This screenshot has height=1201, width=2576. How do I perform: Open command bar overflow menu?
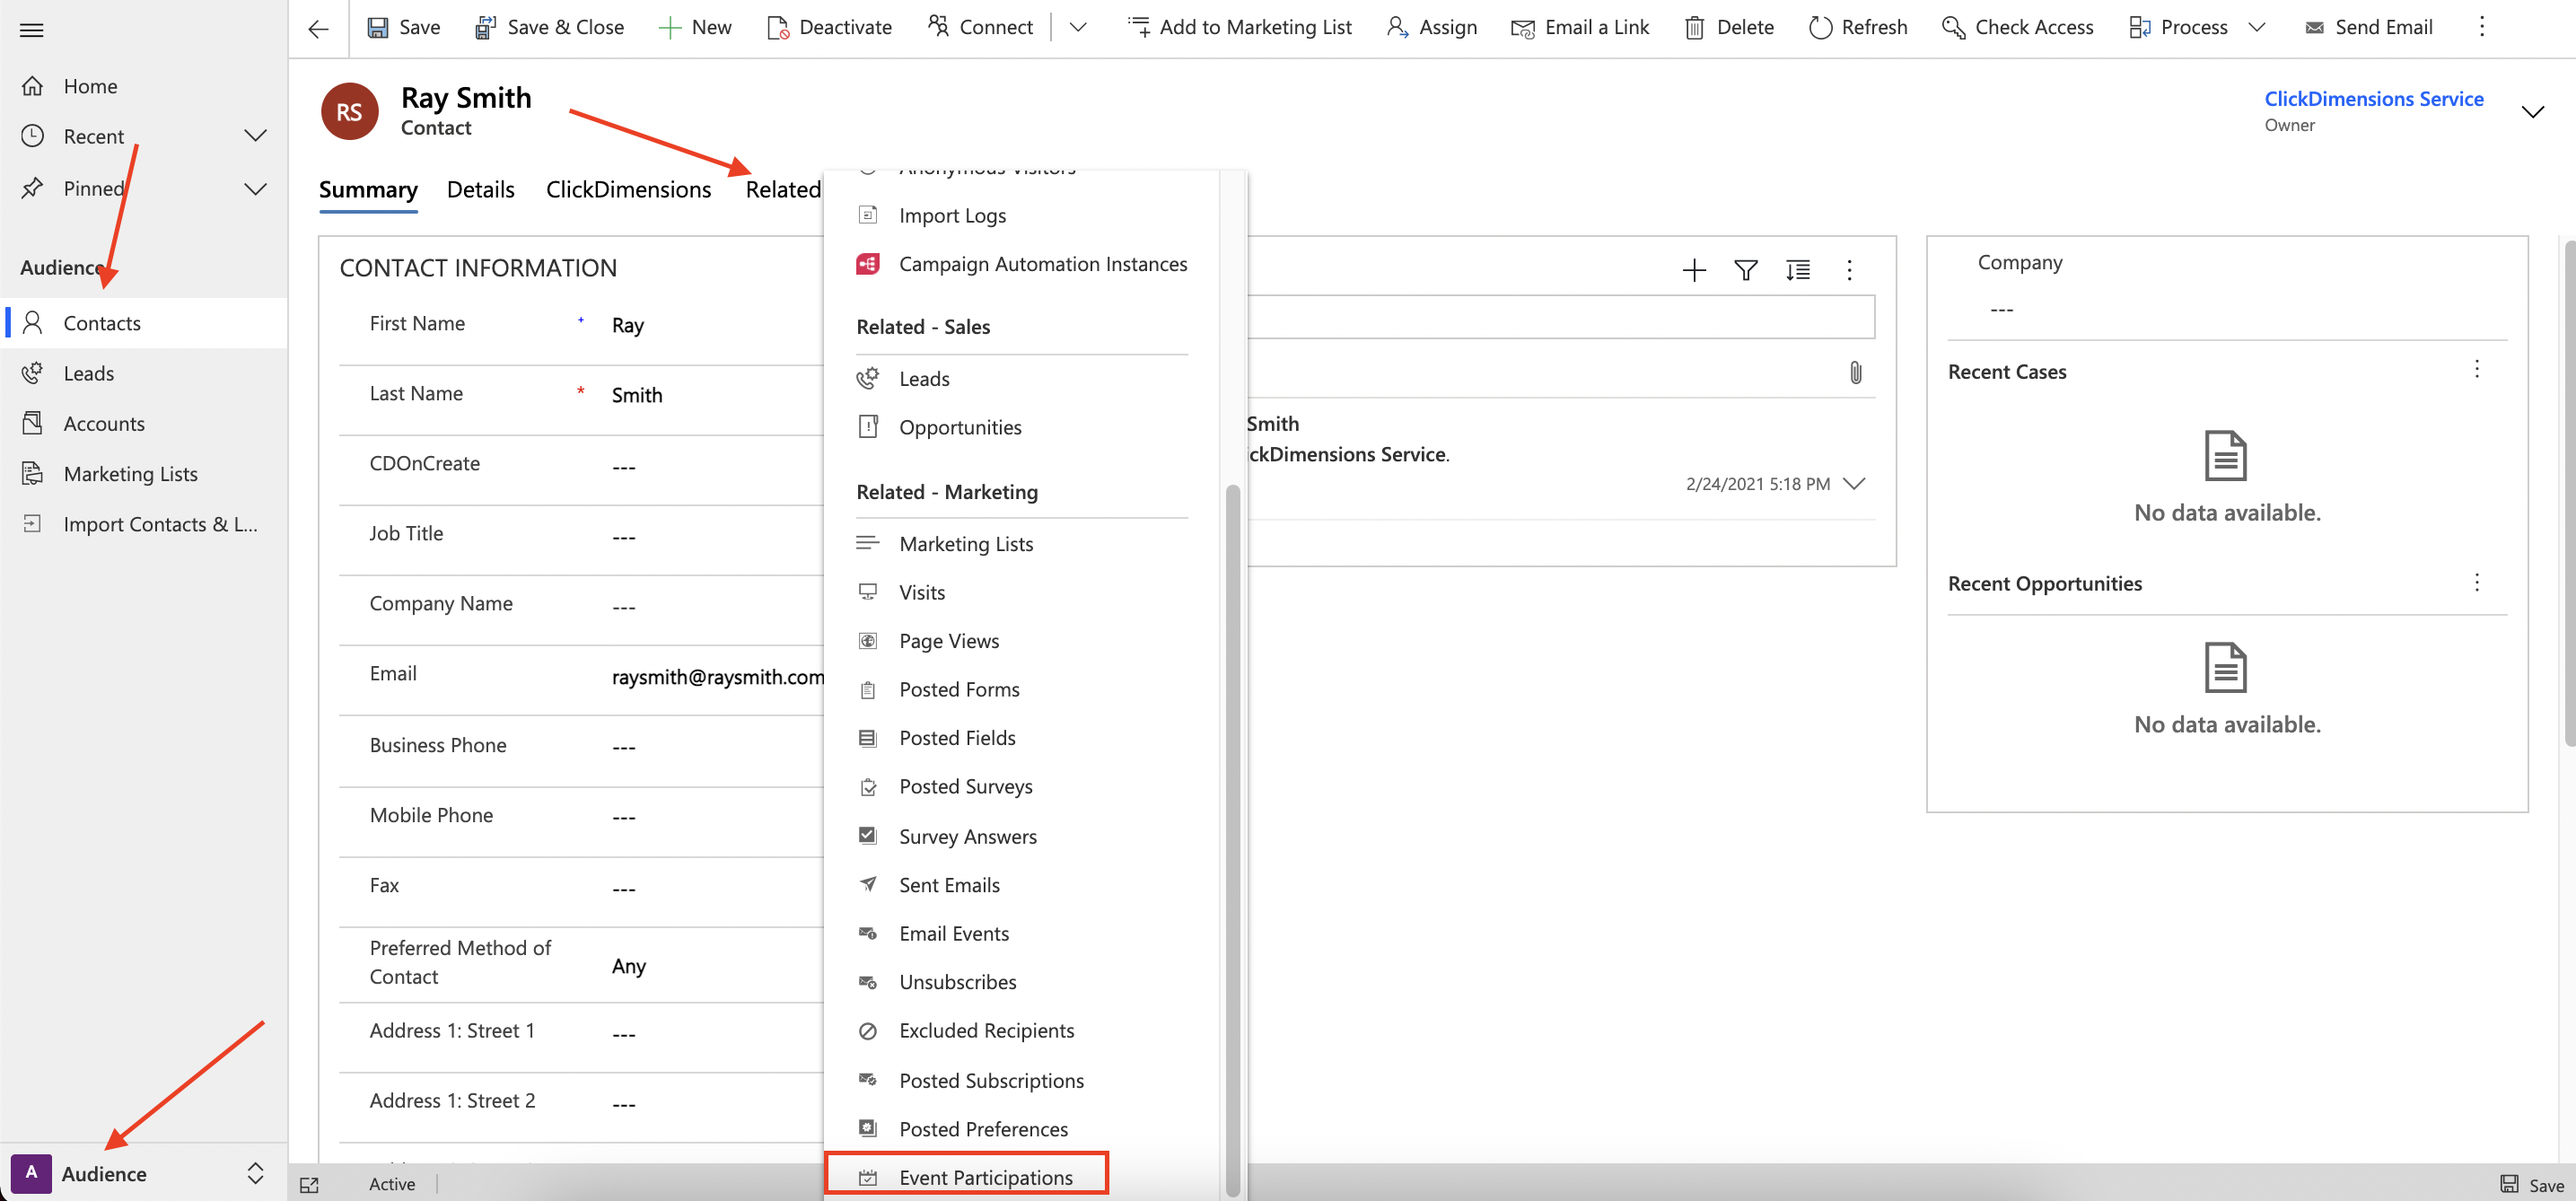pos(2481,28)
